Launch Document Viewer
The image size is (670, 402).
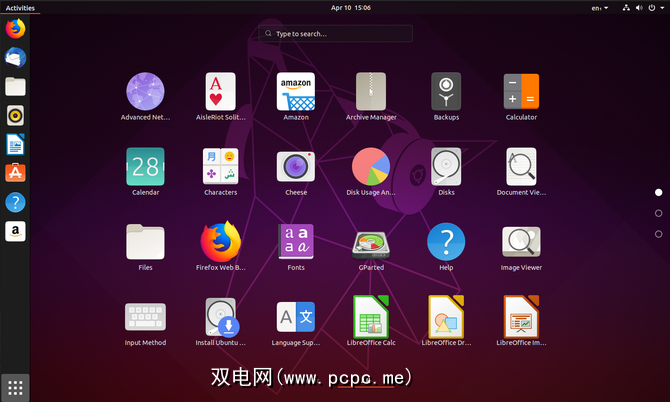(x=521, y=167)
